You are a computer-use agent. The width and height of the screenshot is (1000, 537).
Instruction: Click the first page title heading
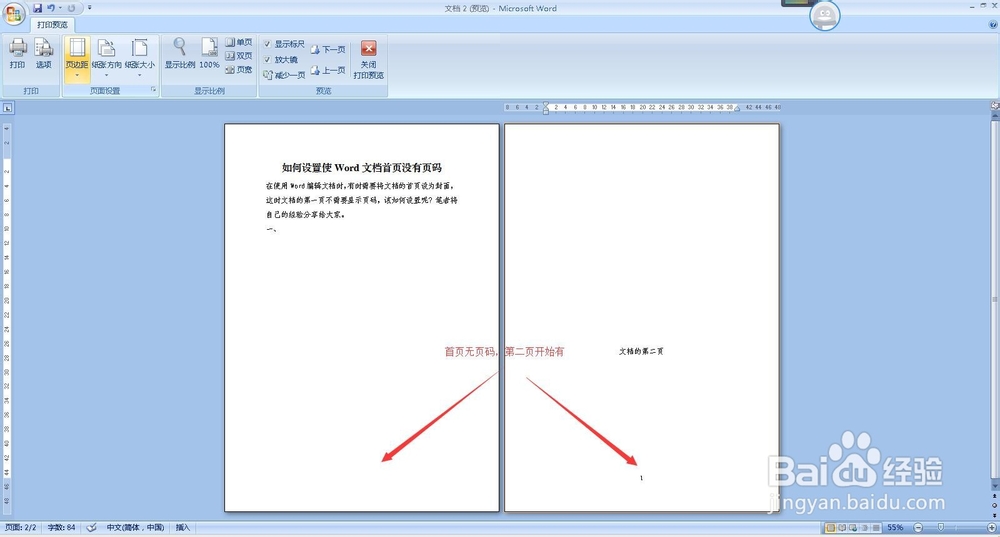click(x=362, y=168)
